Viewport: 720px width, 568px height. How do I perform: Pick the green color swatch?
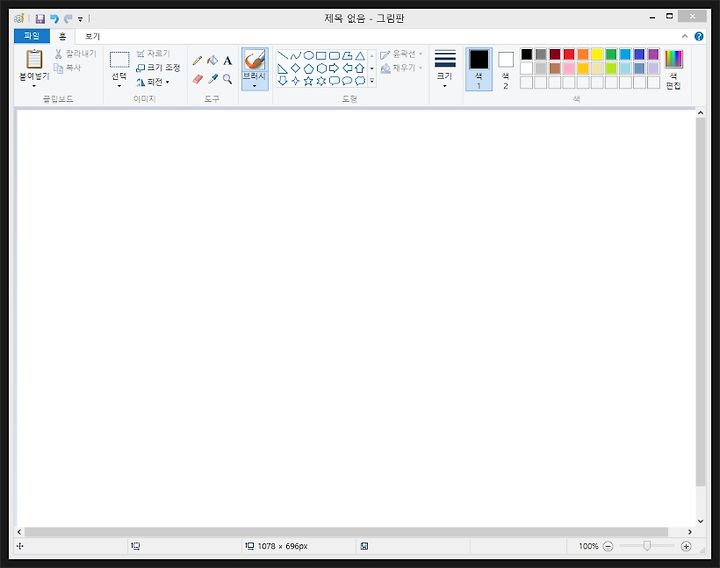pyautogui.click(x=611, y=54)
